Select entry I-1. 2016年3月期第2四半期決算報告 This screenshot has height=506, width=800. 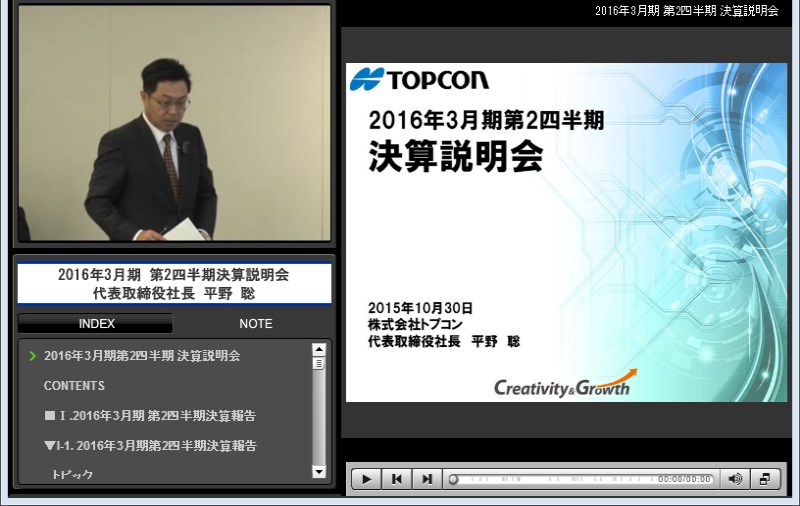tap(151, 446)
